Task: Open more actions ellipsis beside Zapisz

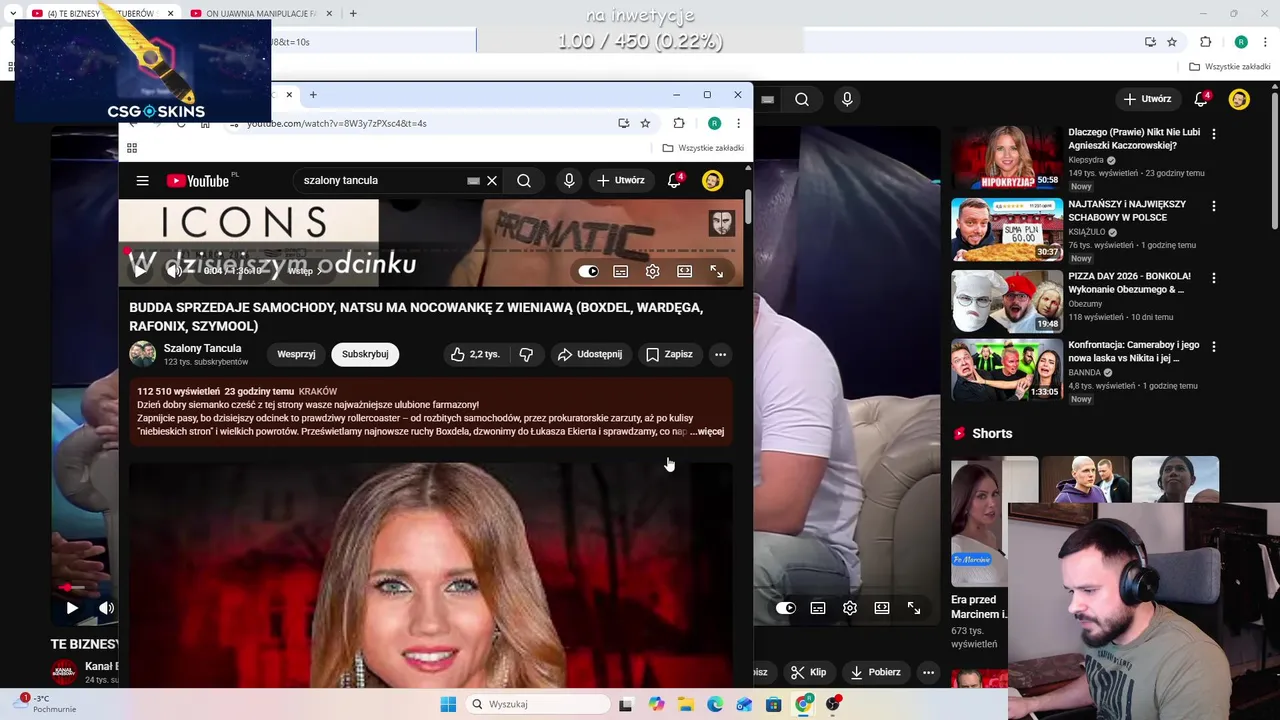Action: (720, 354)
